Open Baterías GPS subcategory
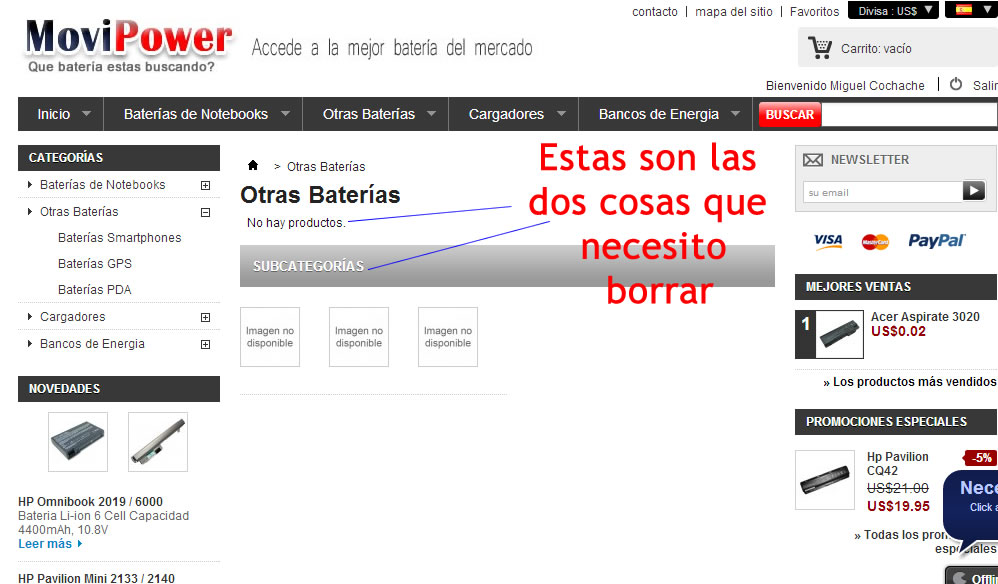 click(x=95, y=263)
